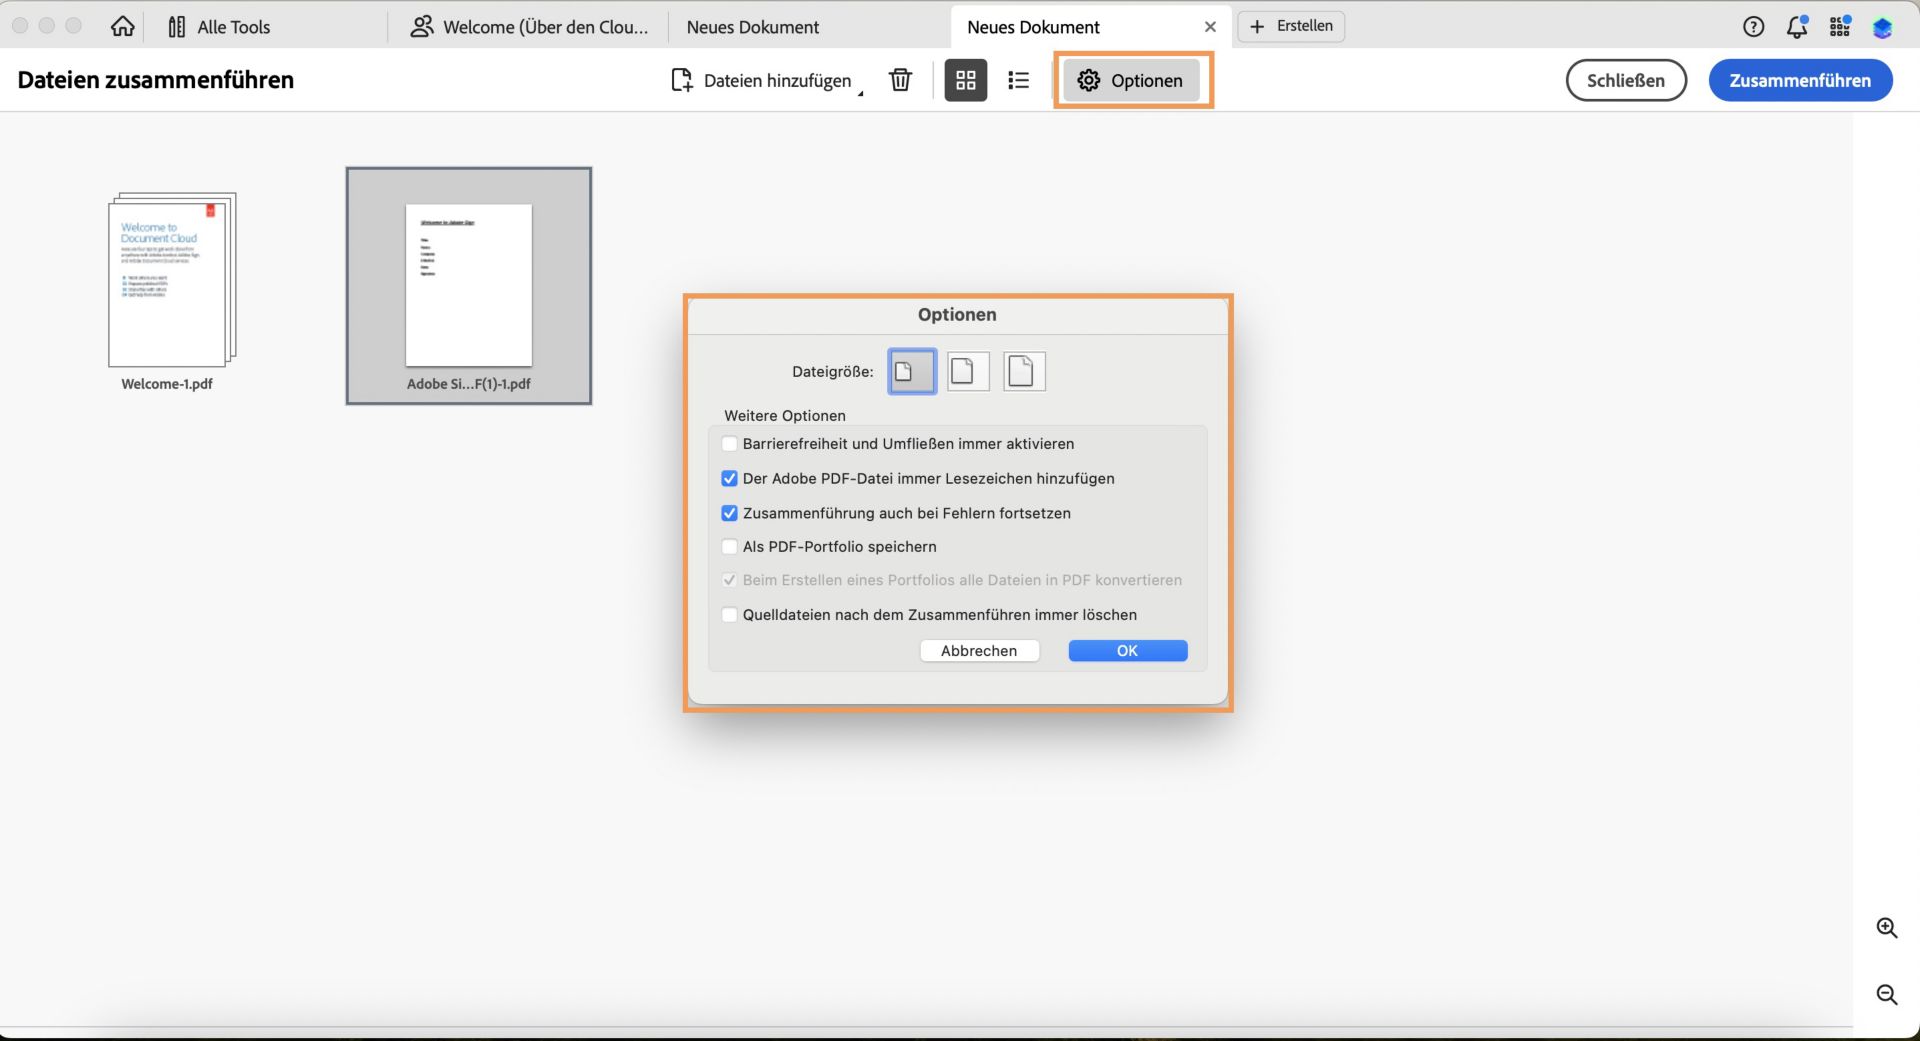Click the Erstellen button
Screen dimensions: 1920x1041
point(1291,26)
